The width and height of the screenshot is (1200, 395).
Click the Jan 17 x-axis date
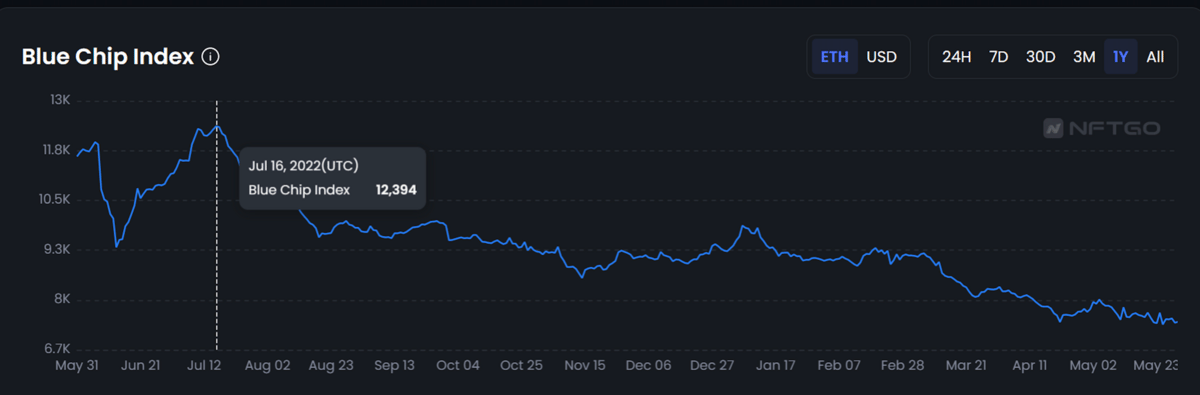776,366
